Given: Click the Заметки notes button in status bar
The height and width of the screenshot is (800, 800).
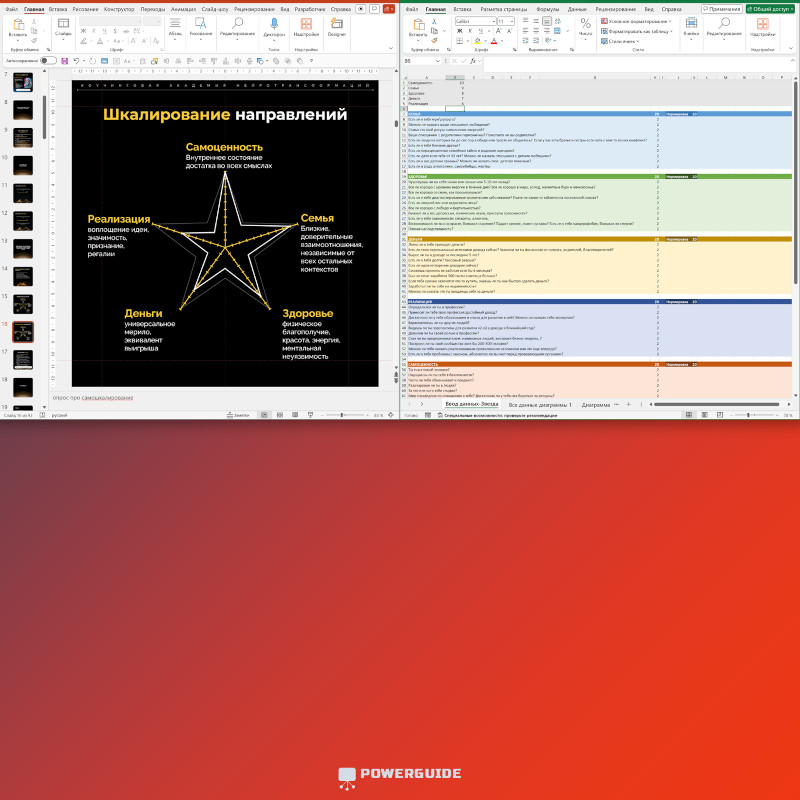Looking at the screenshot, I should point(238,415).
